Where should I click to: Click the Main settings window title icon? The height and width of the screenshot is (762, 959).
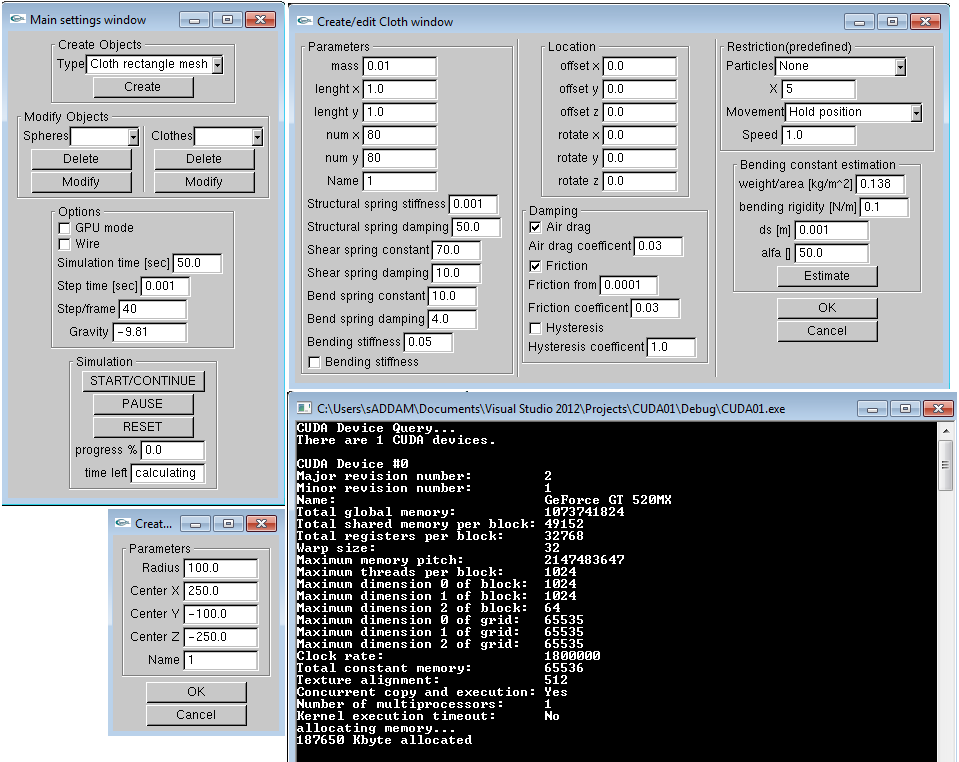click(17, 20)
